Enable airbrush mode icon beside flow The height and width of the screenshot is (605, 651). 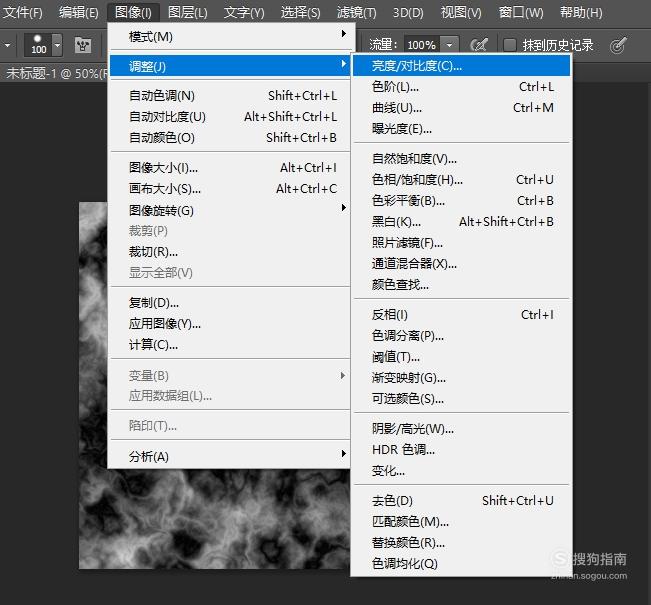[x=479, y=44]
